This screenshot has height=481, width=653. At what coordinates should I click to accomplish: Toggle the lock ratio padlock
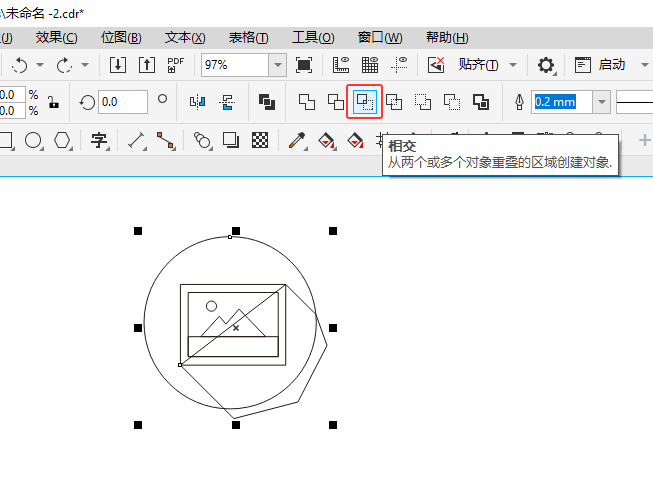click(x=53, y=102)
